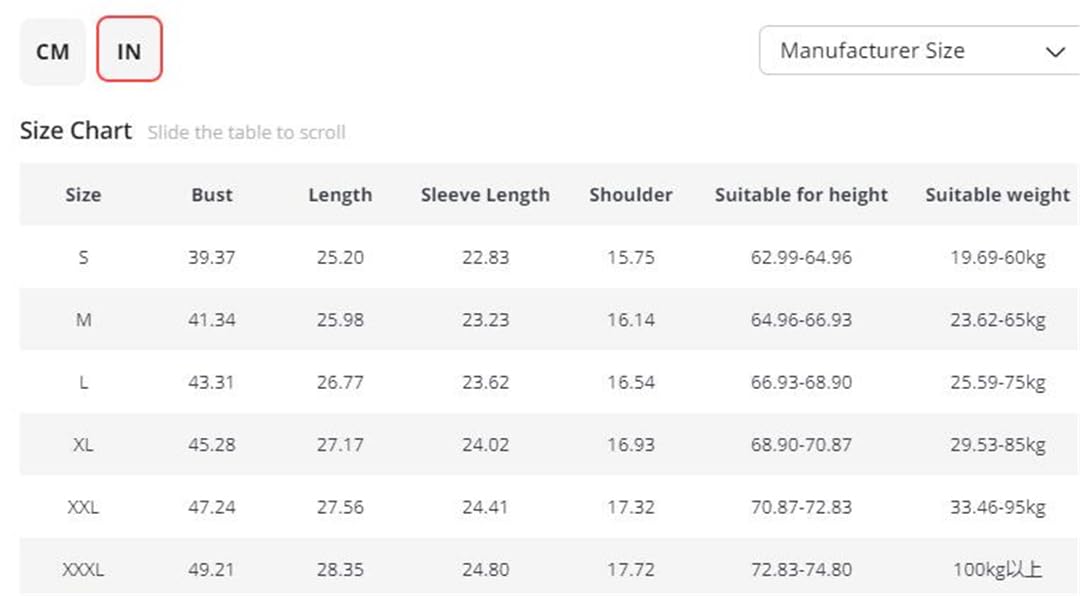Click the Size column header
This screenshot has width=1080, height=596.
click(x=83, y=195)
